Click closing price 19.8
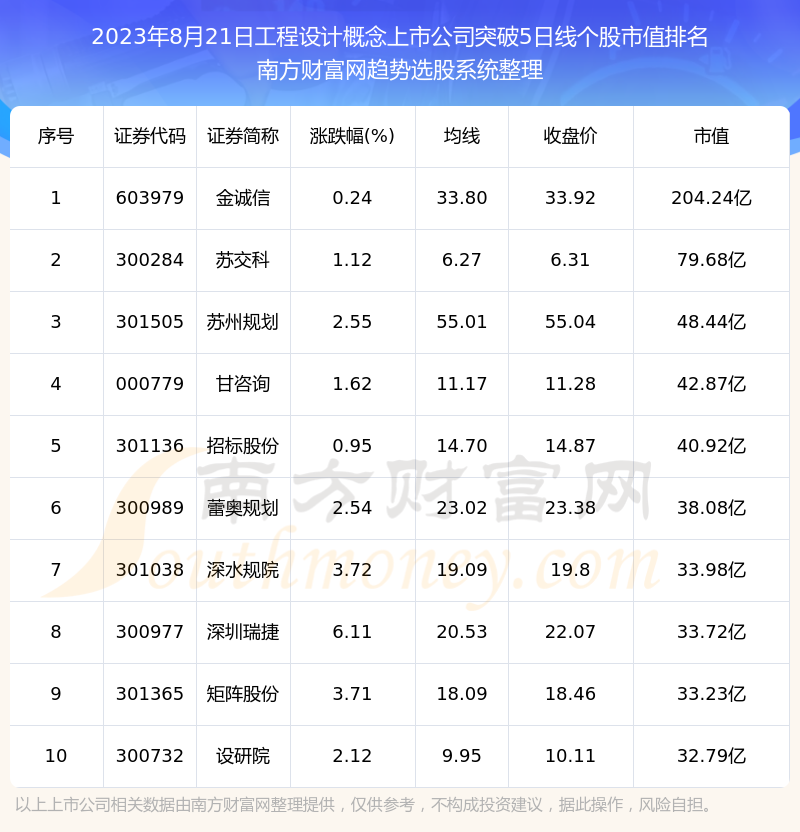Image resolution: width=800 pixels, height=832 pixels. (x=570, y=570)
